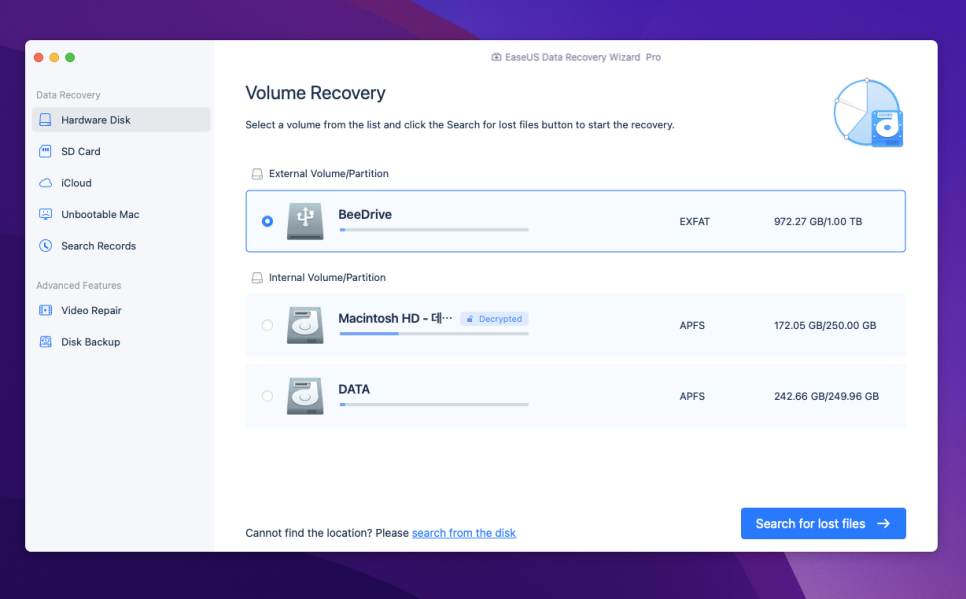Open the Hardware Disk sidebar item
This screenshot has width=966, height=599.
pyautogui.click(x=121, y=120)
